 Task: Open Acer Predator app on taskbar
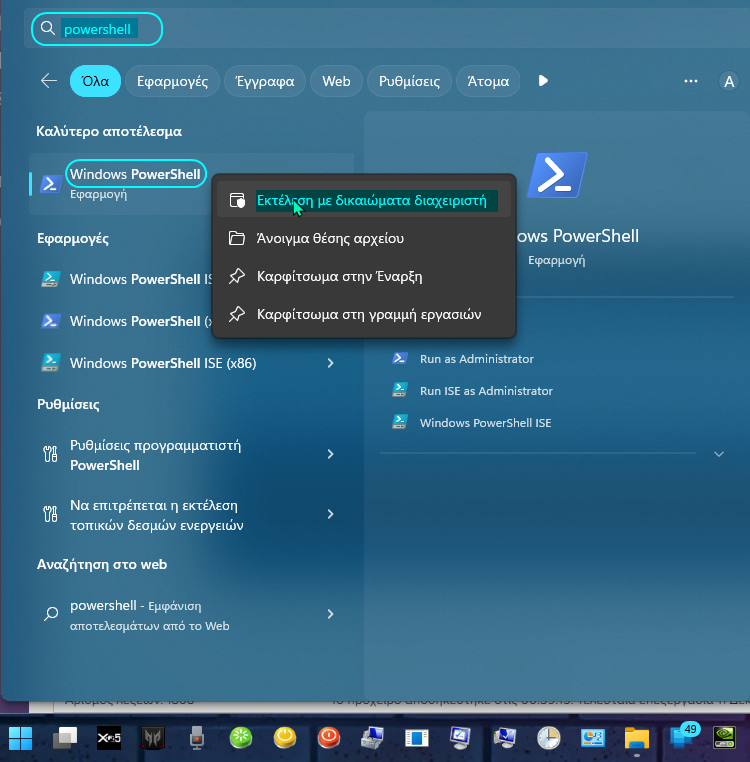[x=153, y=738]
